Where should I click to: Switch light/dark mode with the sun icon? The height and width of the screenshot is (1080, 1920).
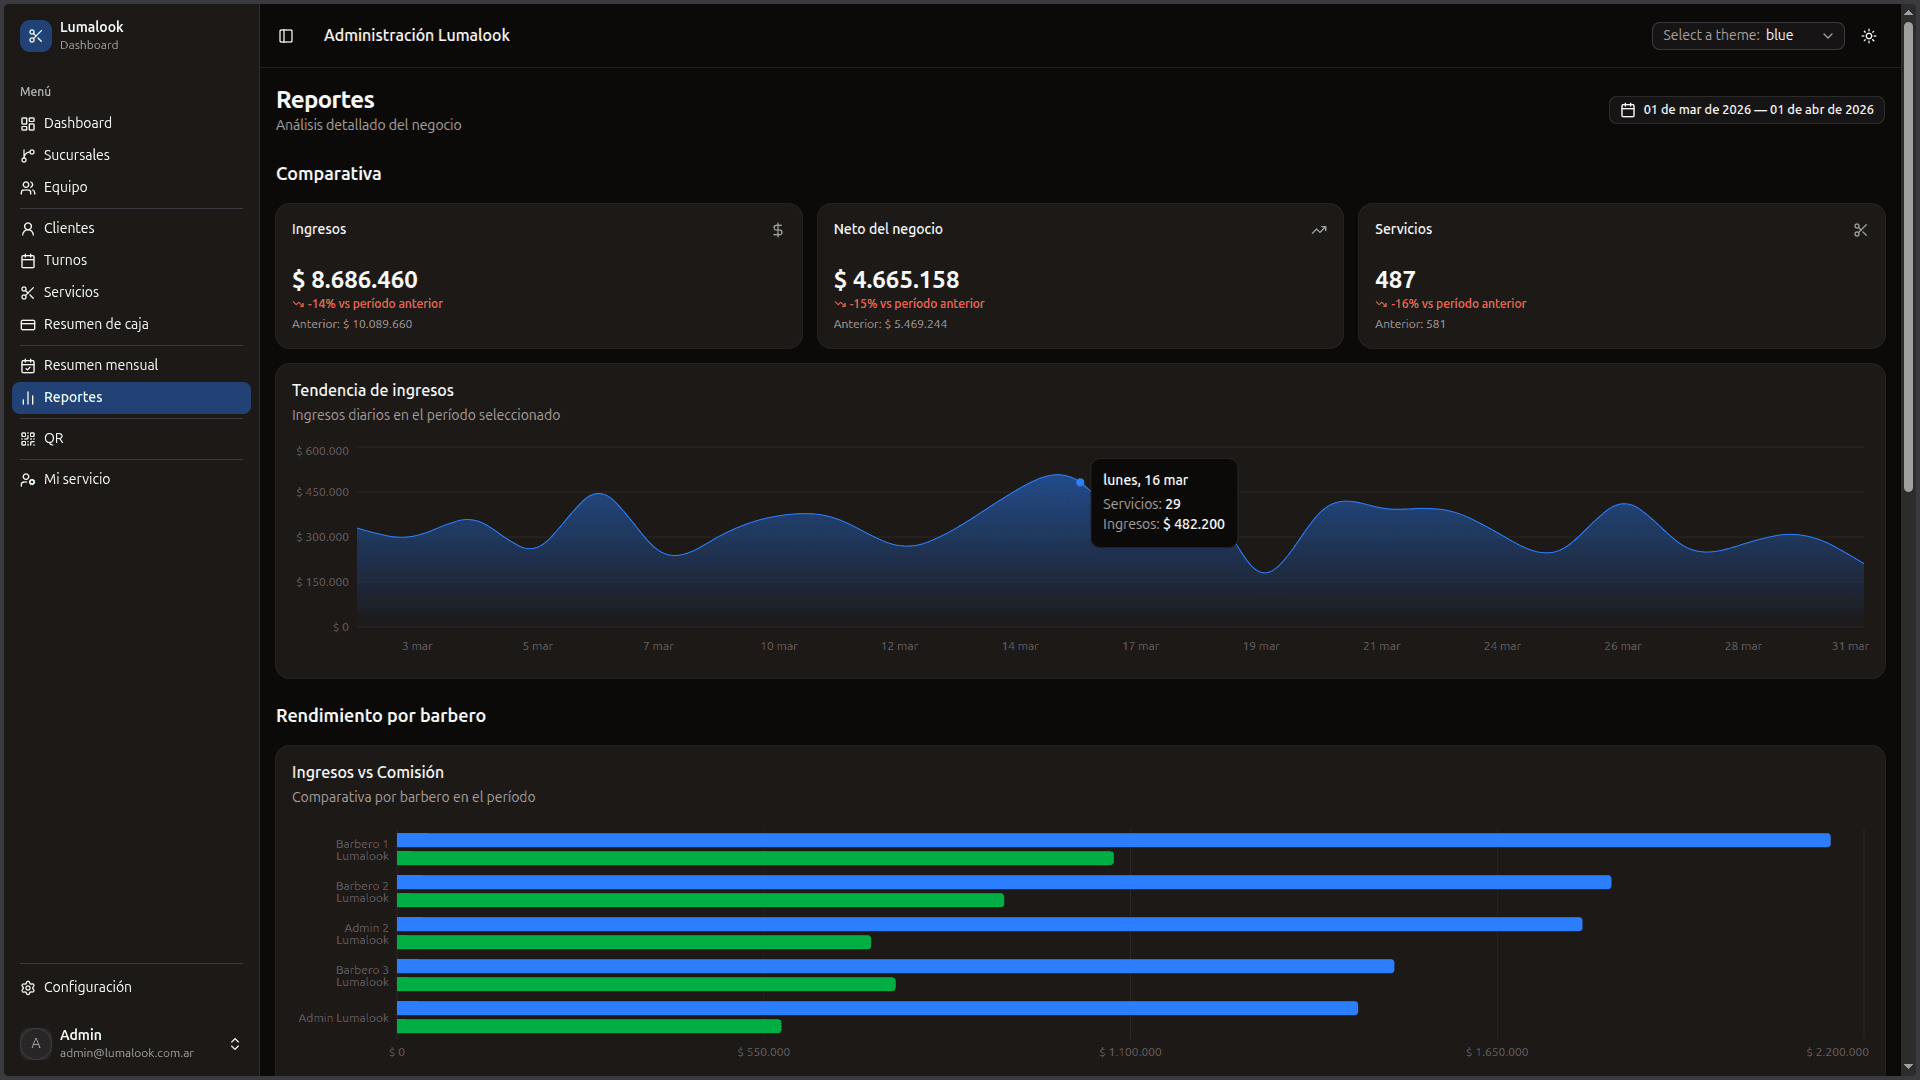point(1869,36)
